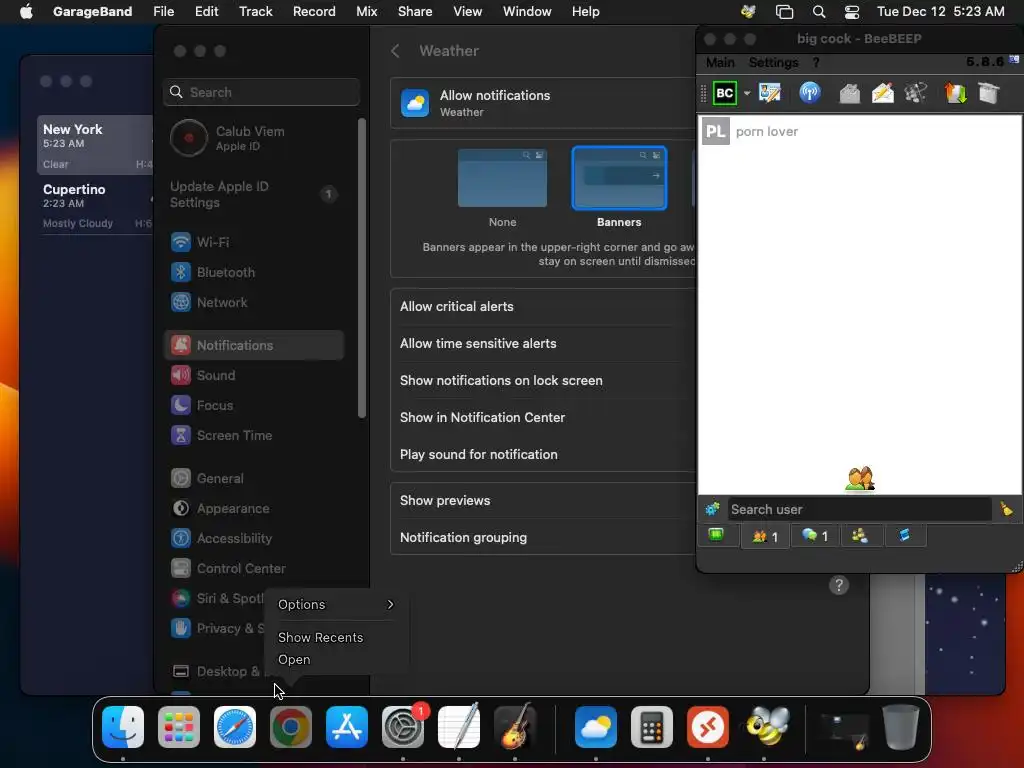Screen dimensions: 1024x768
Task: Click the round ? help button in settings pane
Action: click(839, 585)
